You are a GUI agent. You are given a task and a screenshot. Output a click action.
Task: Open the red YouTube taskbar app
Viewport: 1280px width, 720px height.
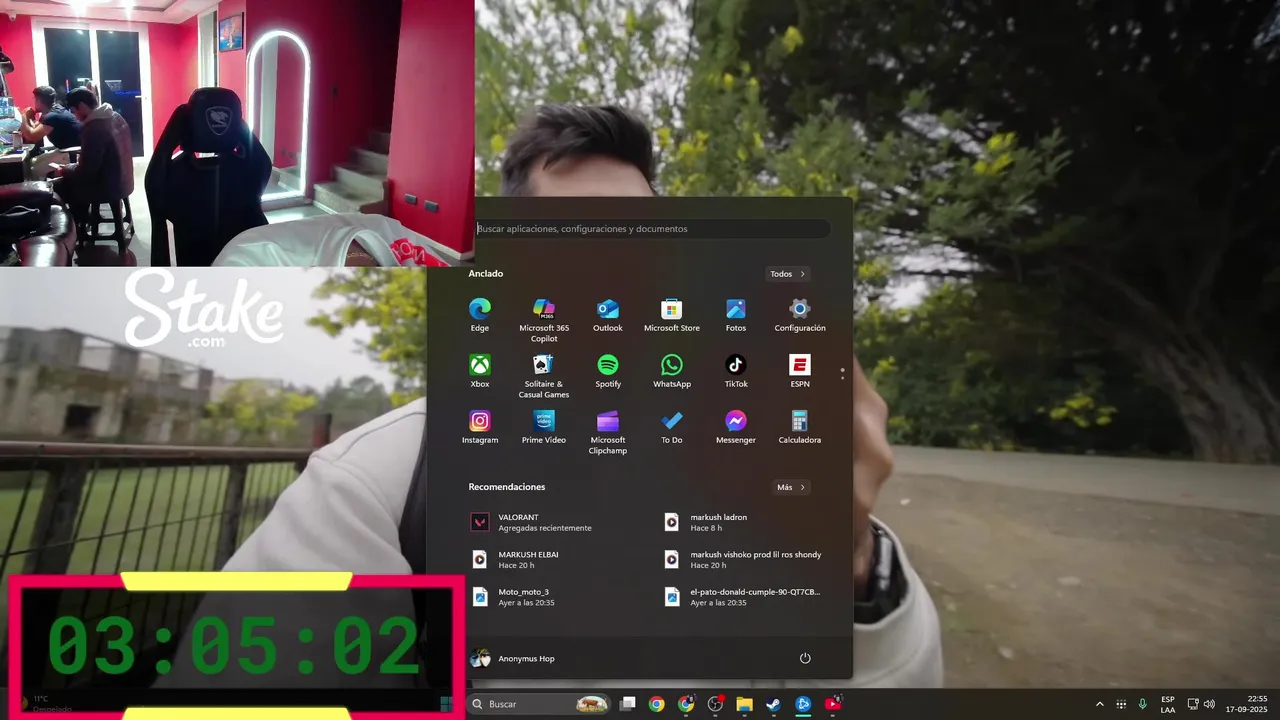coord(832,704)
